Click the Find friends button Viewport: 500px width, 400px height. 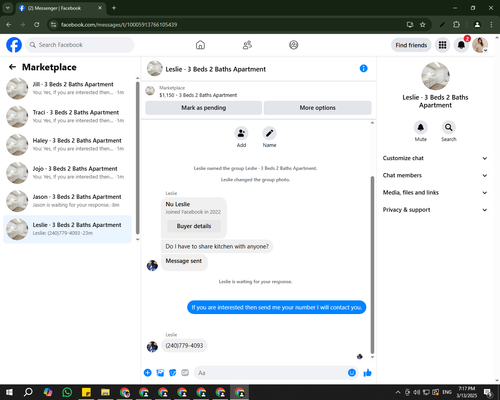click(411, 45)
